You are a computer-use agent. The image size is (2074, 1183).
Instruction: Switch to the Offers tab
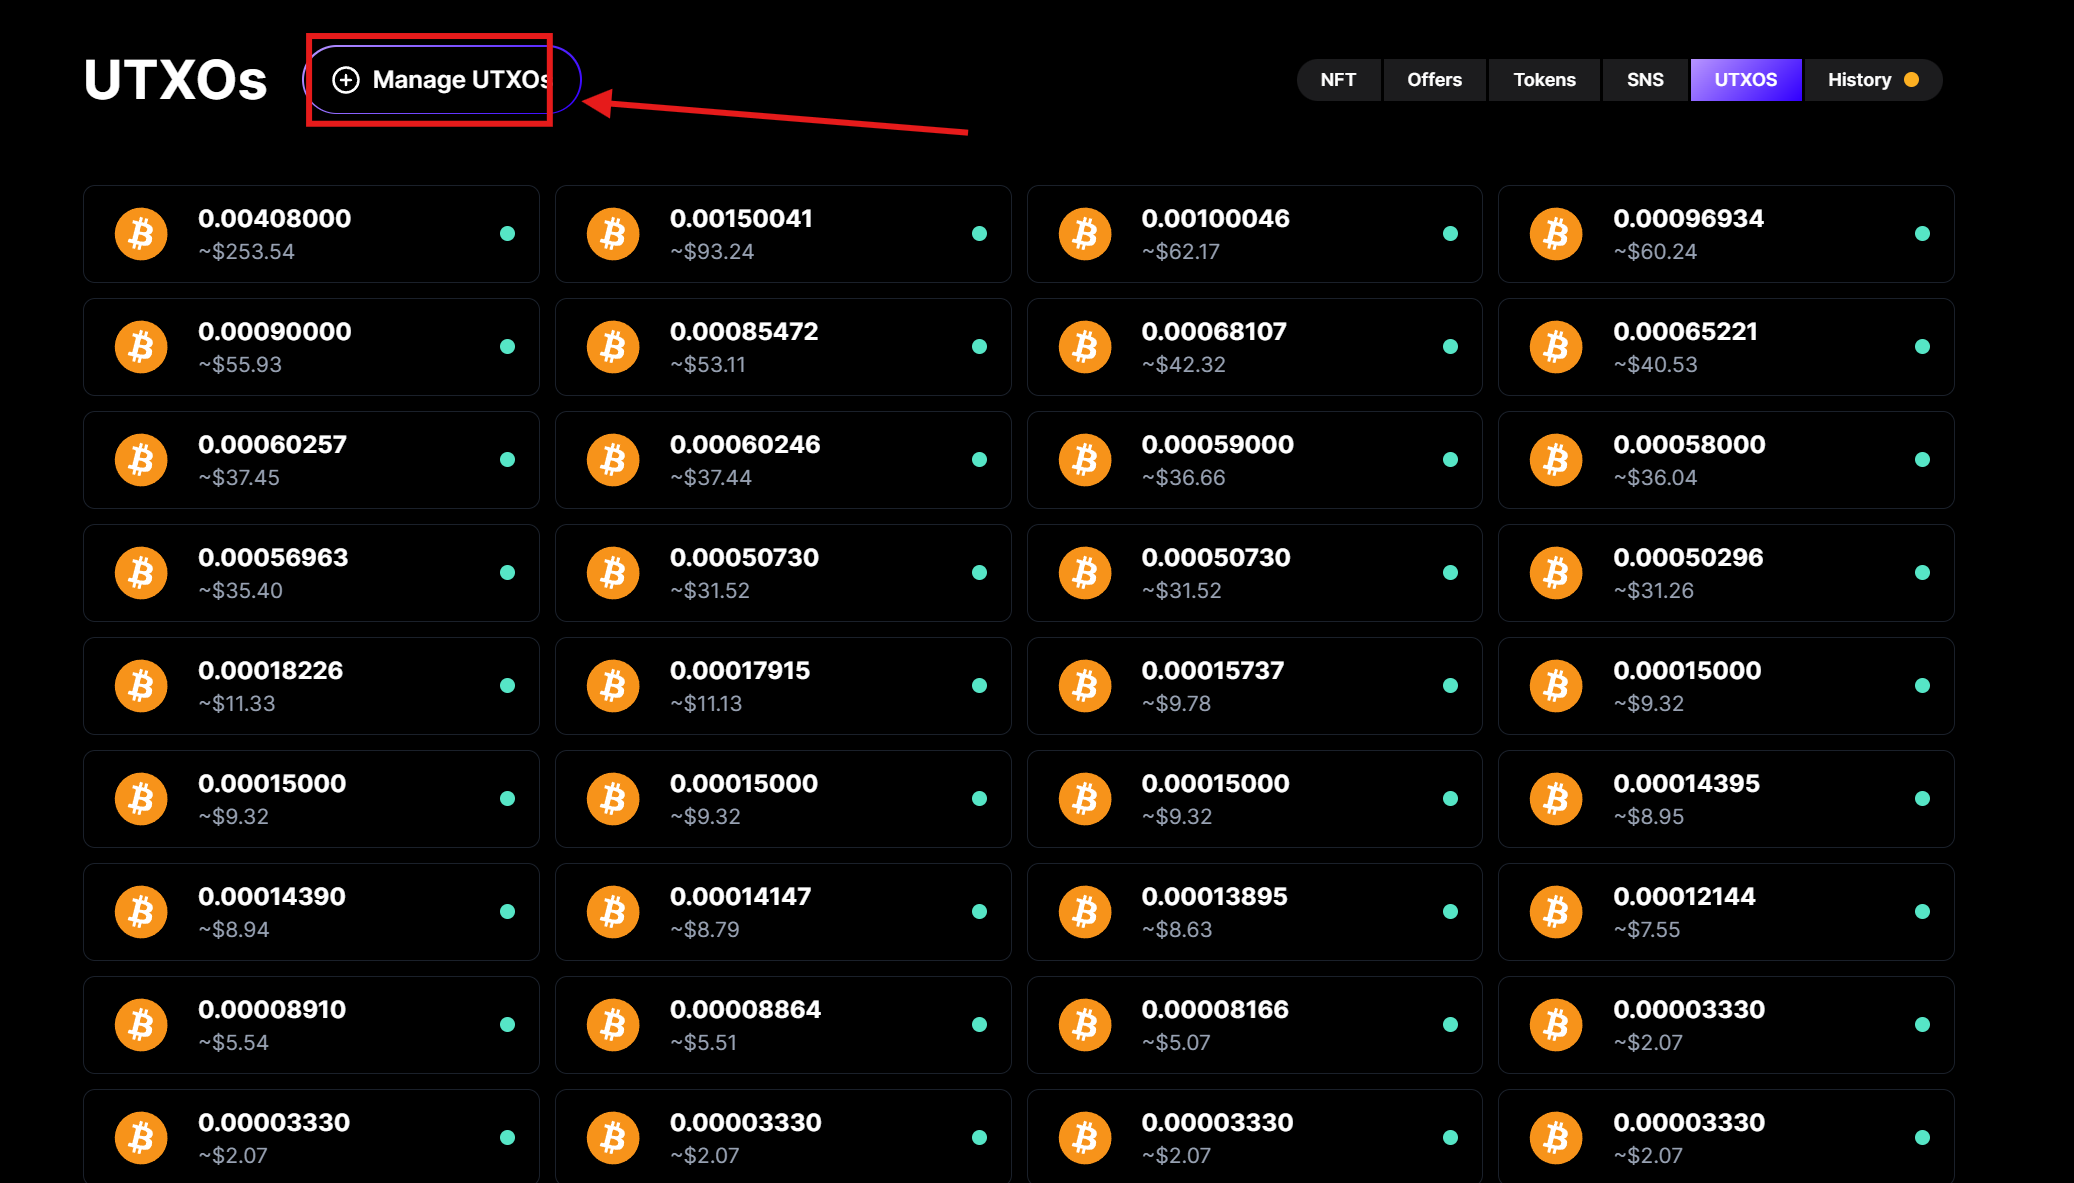tap(1434, 79)
